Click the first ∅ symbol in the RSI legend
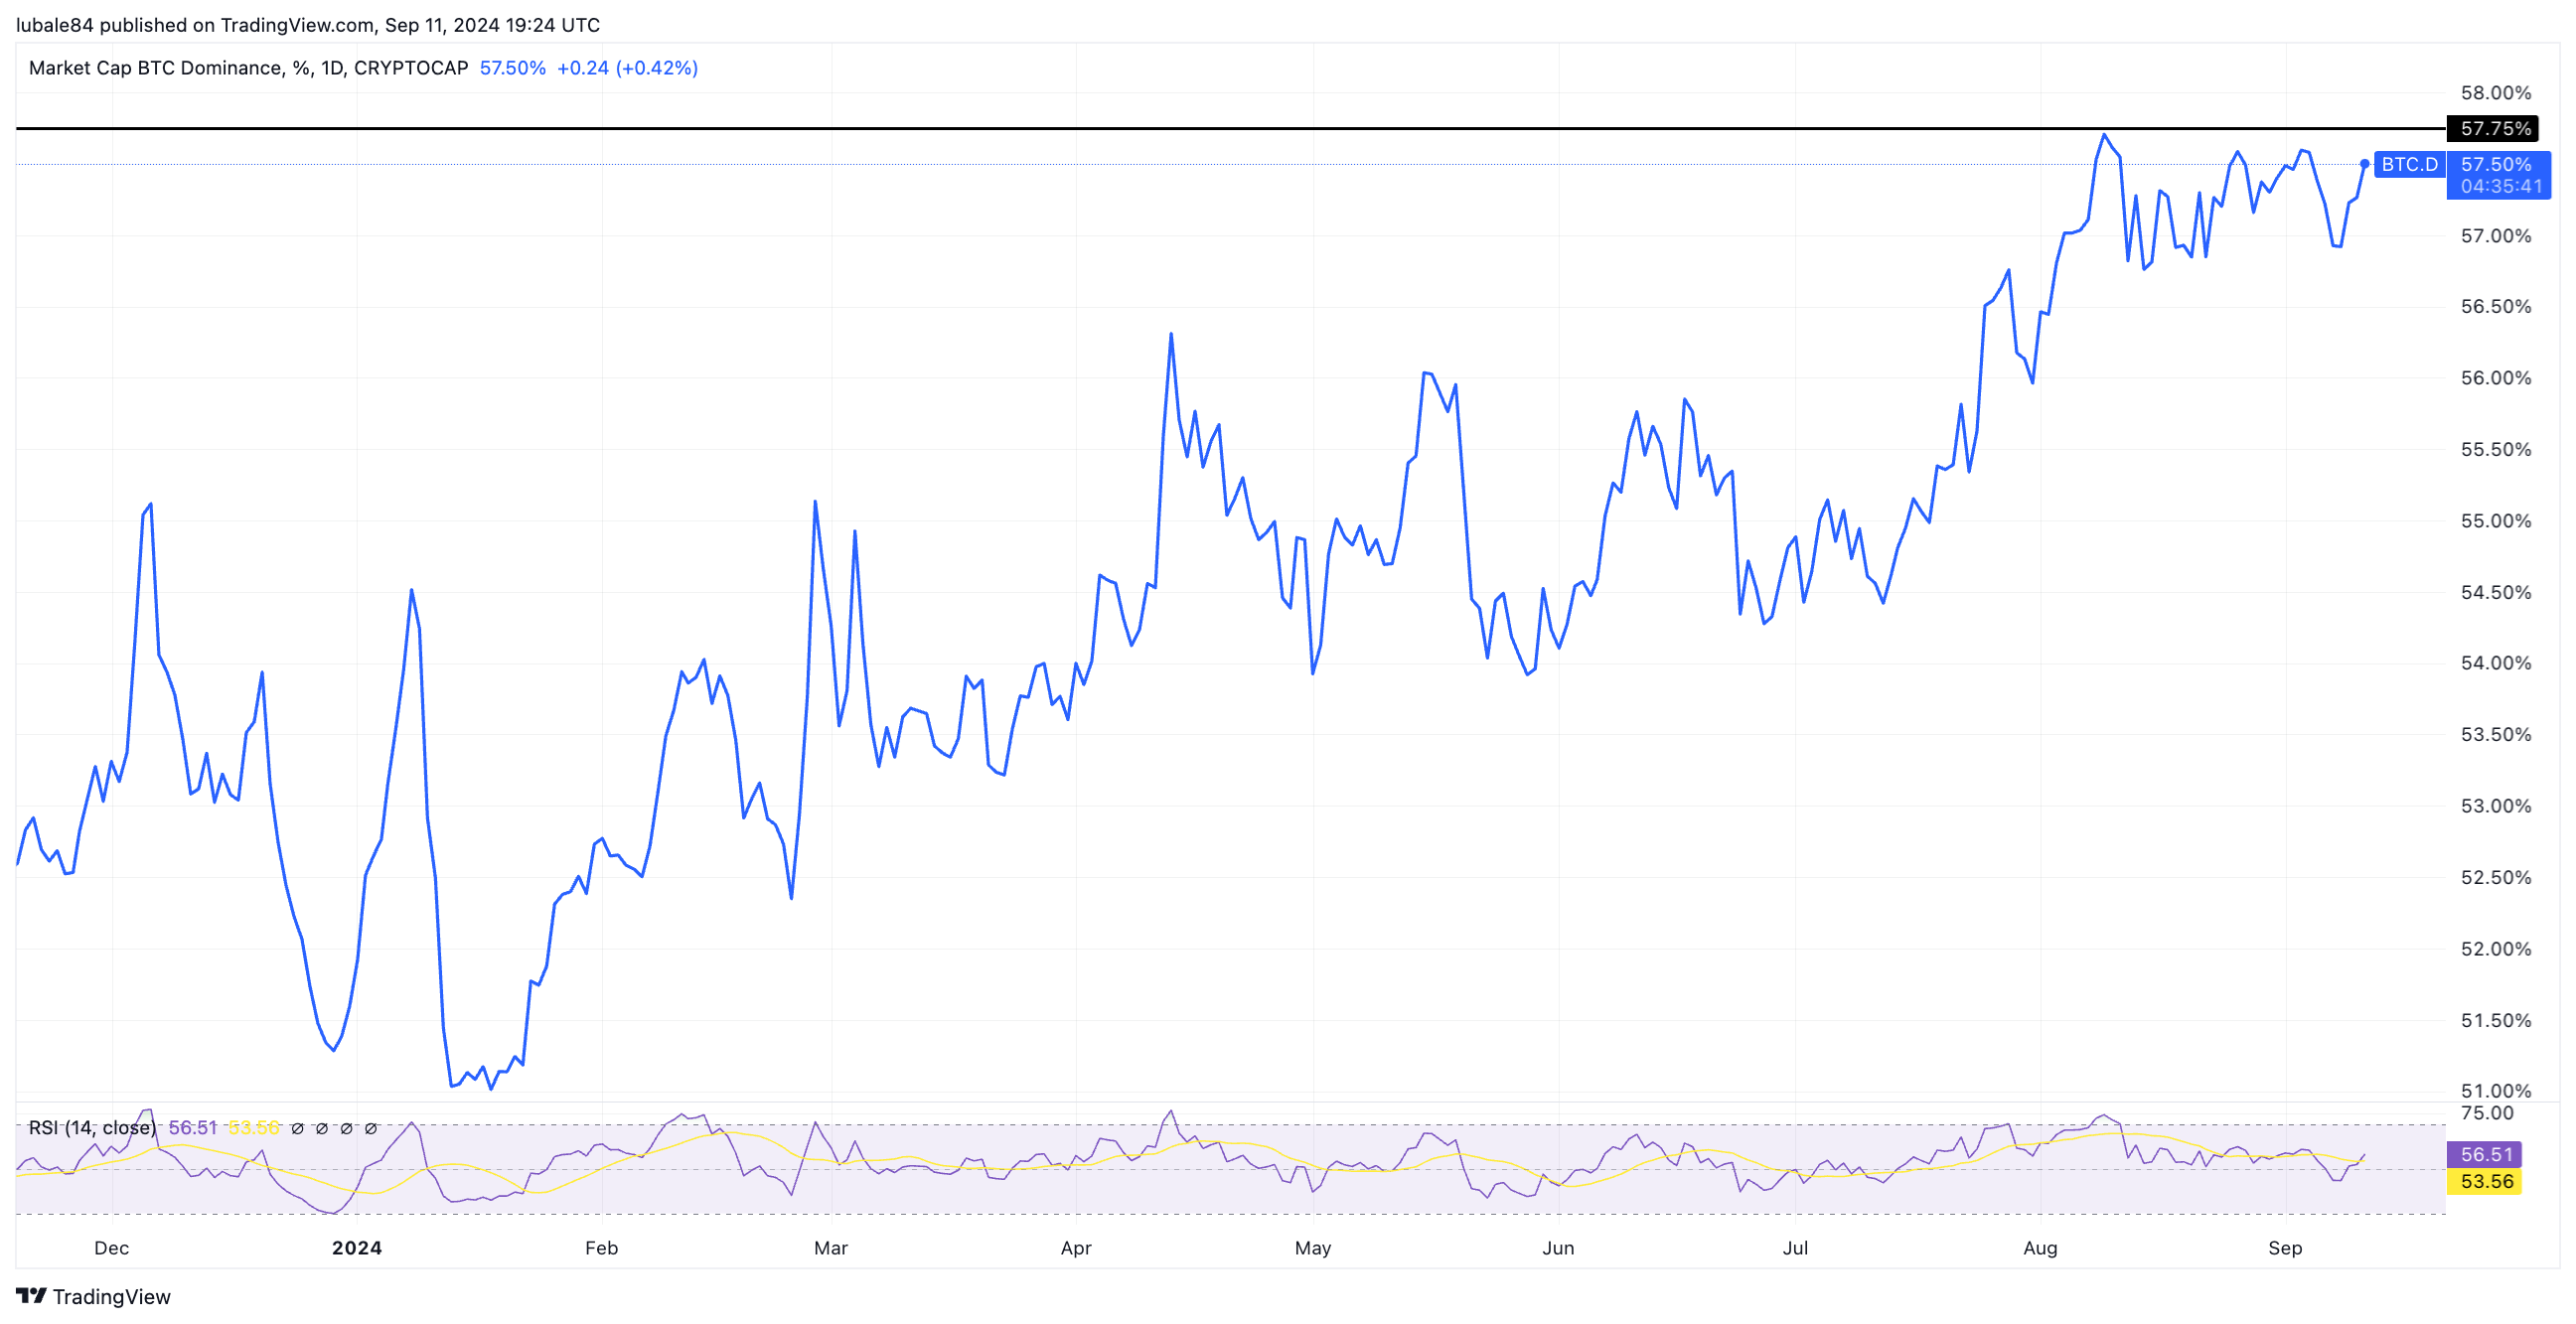 297,1128
